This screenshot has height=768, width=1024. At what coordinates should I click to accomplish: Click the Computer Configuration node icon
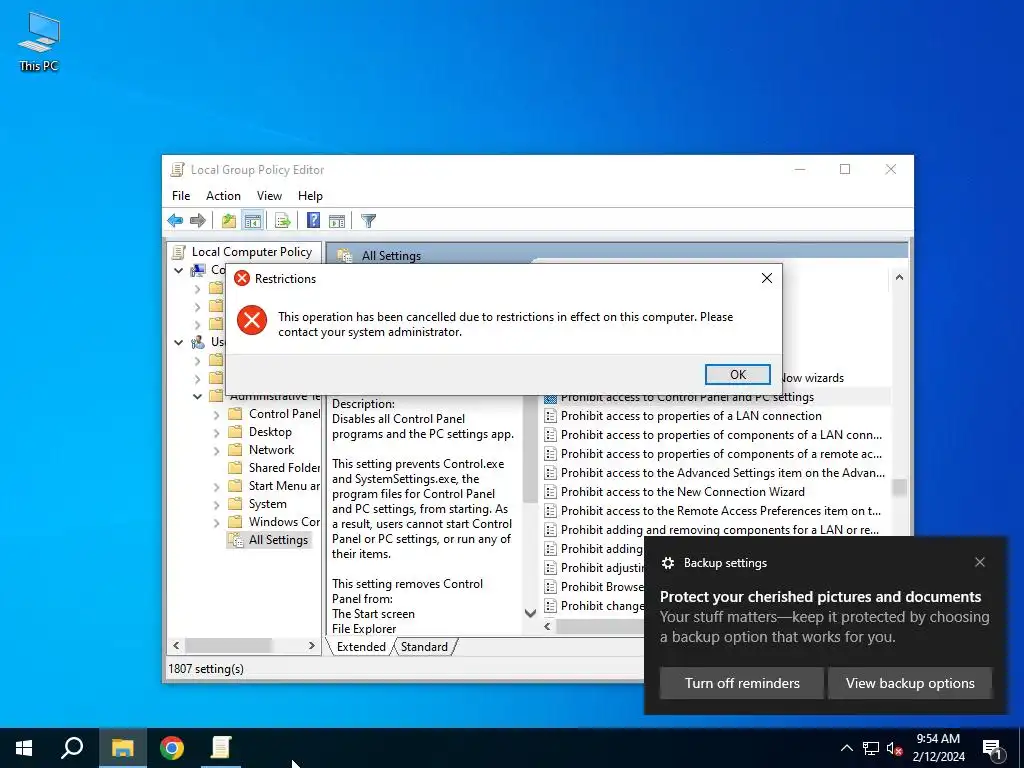[198, 270]
